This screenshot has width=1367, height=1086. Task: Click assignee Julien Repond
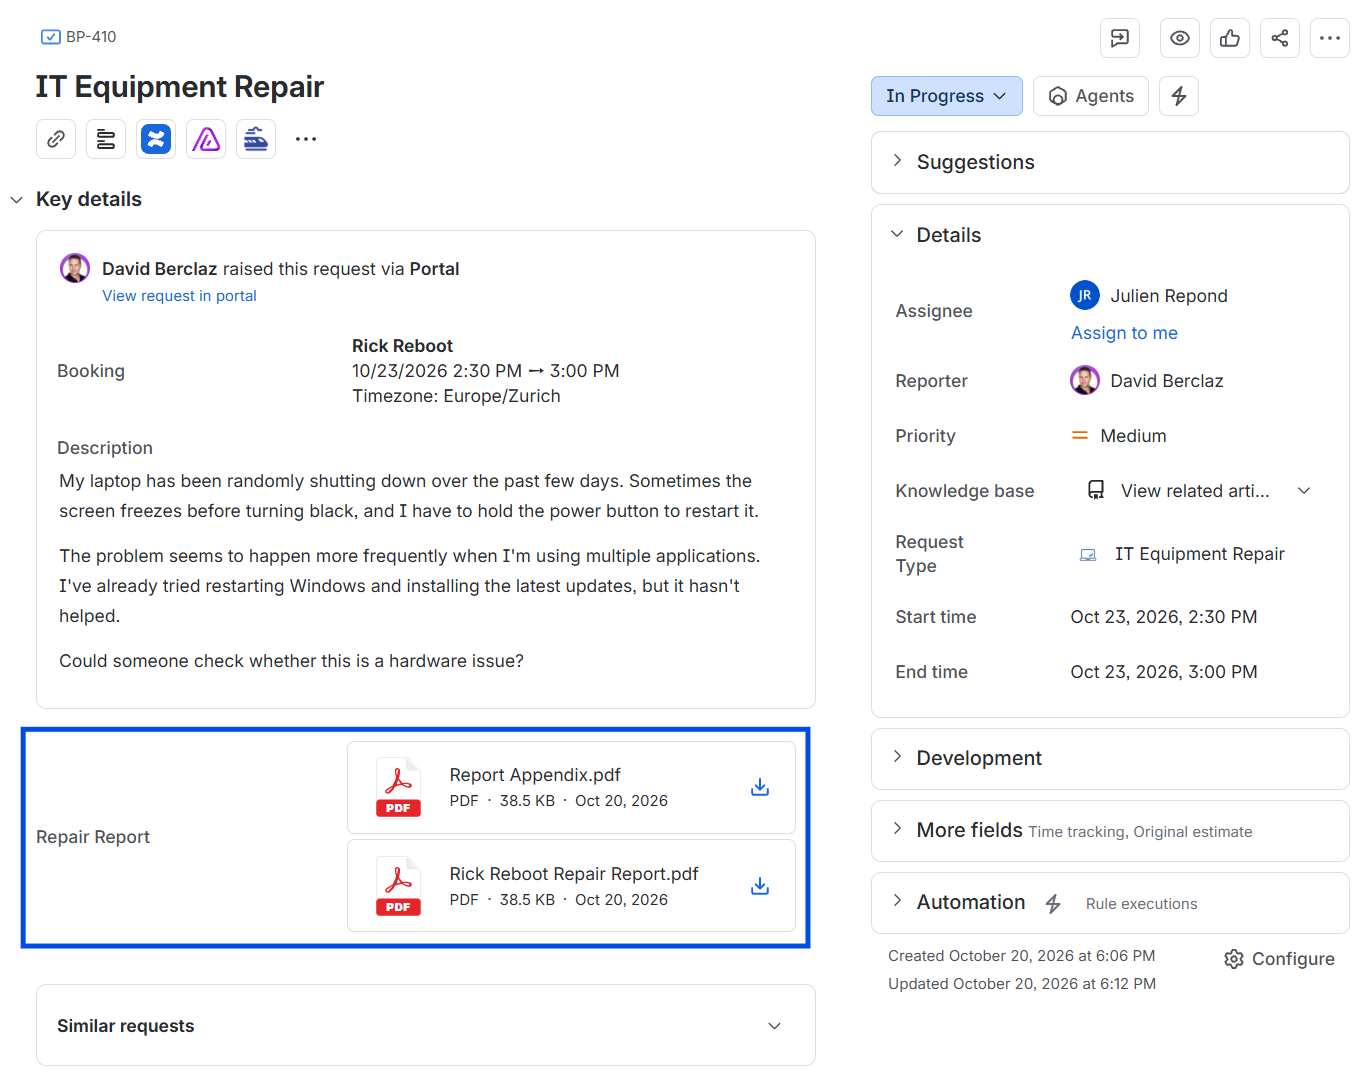coord(1149,296)
